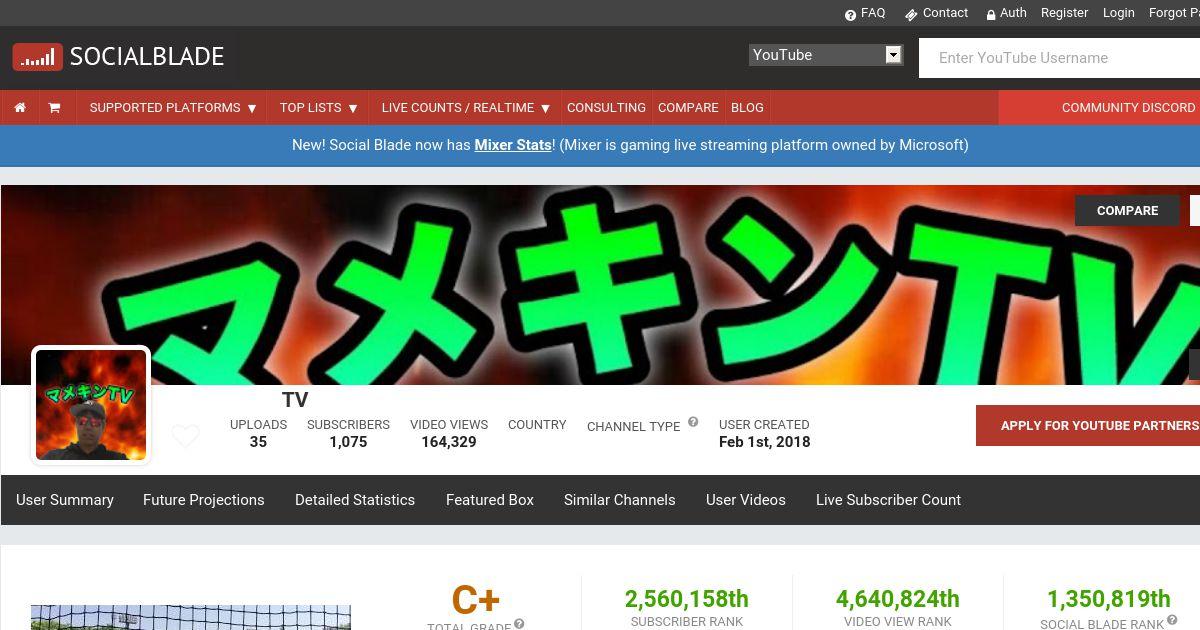
Task: Favorite the channel with heart icon
Action: [x=185, y=436]
